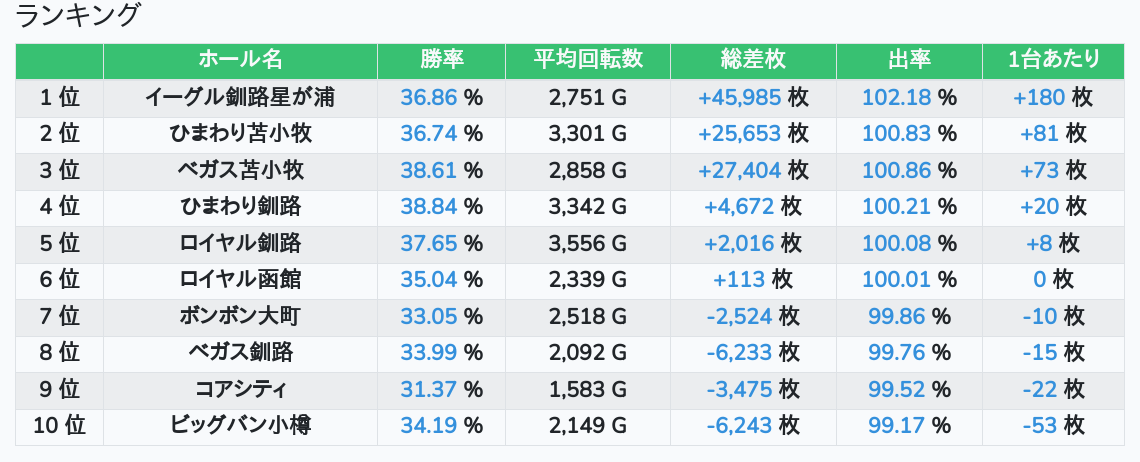Screen dimensions: 1140x462
Task: Select the ひまわり苫小牧 hall name
Action: coord(240,134)
